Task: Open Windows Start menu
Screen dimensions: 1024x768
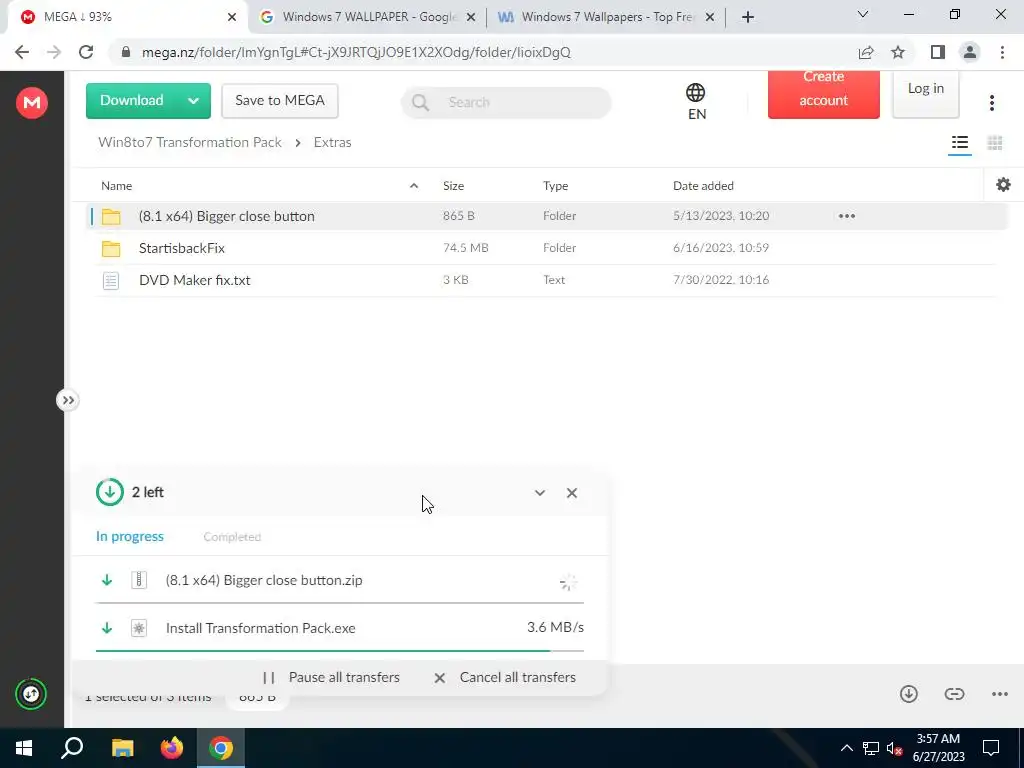Action: coord(24,748)
